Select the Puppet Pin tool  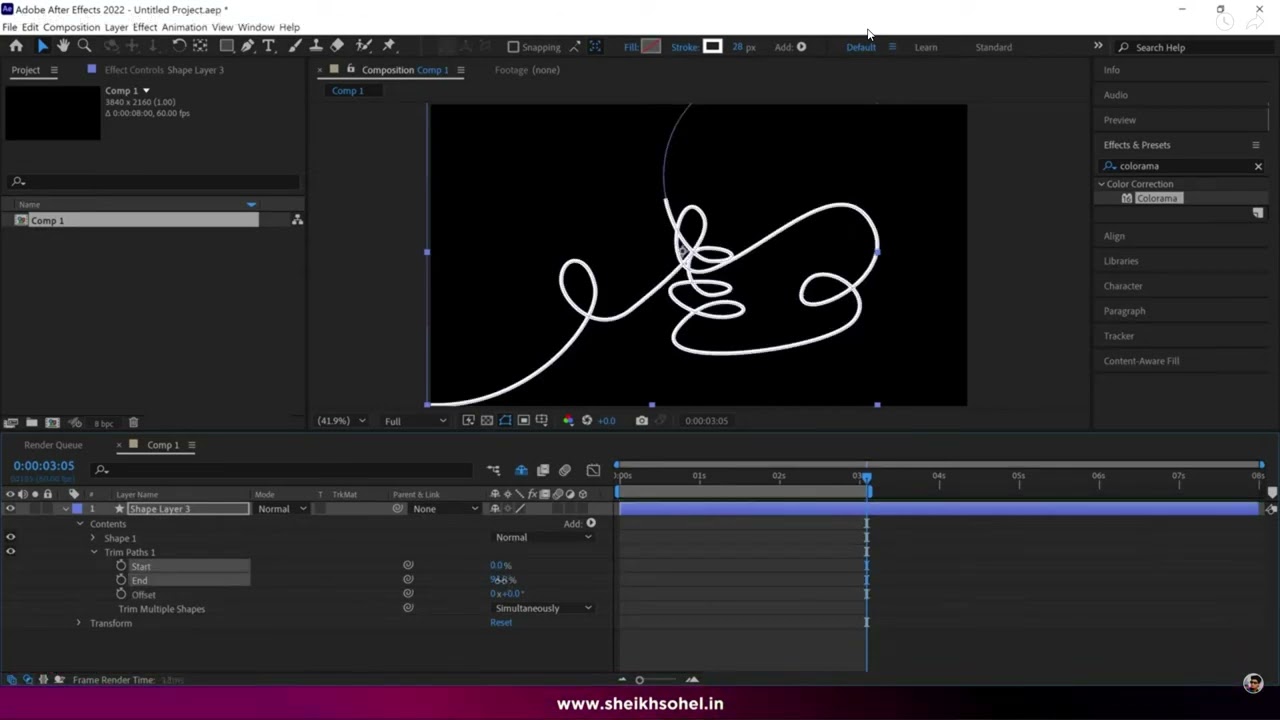[389, 46]
